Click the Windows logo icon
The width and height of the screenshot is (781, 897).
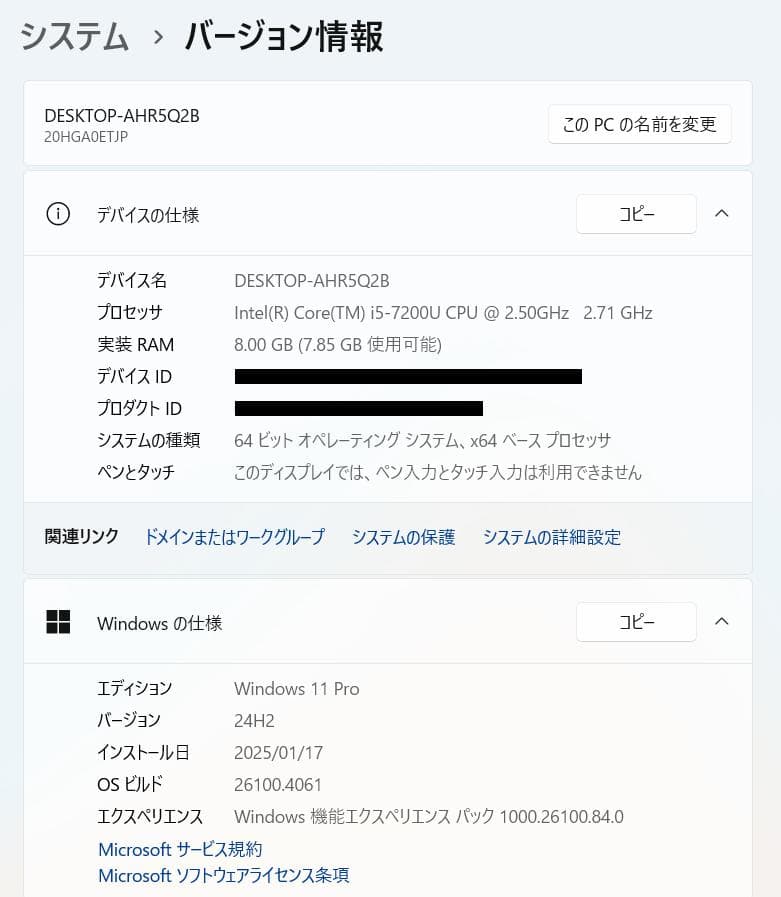(x=58, y=622)
